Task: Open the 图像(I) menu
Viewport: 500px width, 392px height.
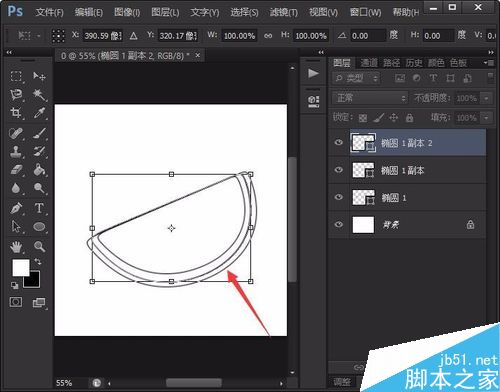Action: point(127,13)
